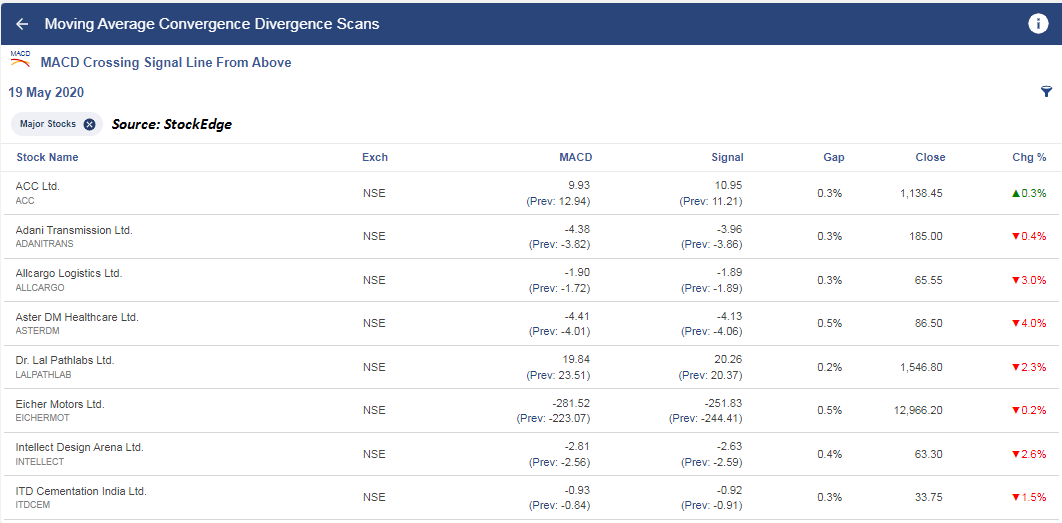Open Adani Transmission Ltd. stock
The width and height of the screenshot is (1062, 523).
point(531,236)
